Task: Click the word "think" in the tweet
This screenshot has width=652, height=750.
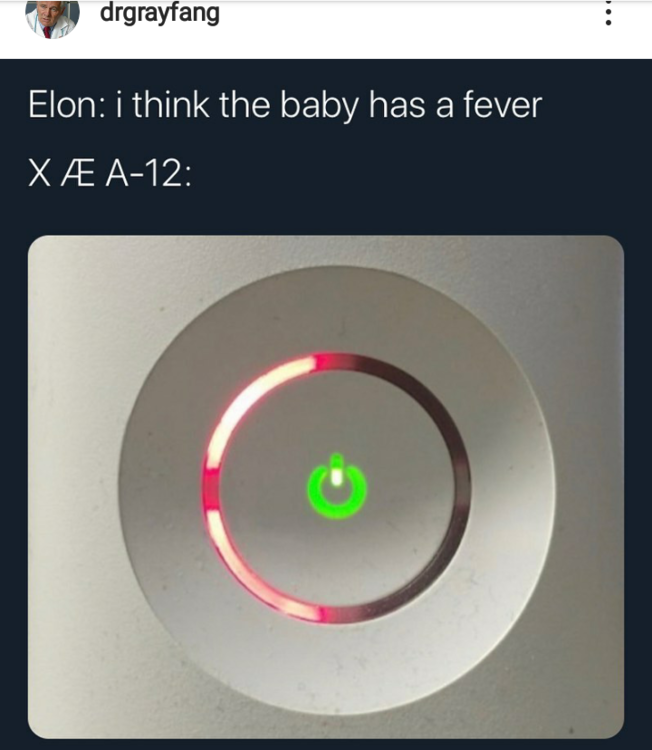Action: tap(171, 105)
